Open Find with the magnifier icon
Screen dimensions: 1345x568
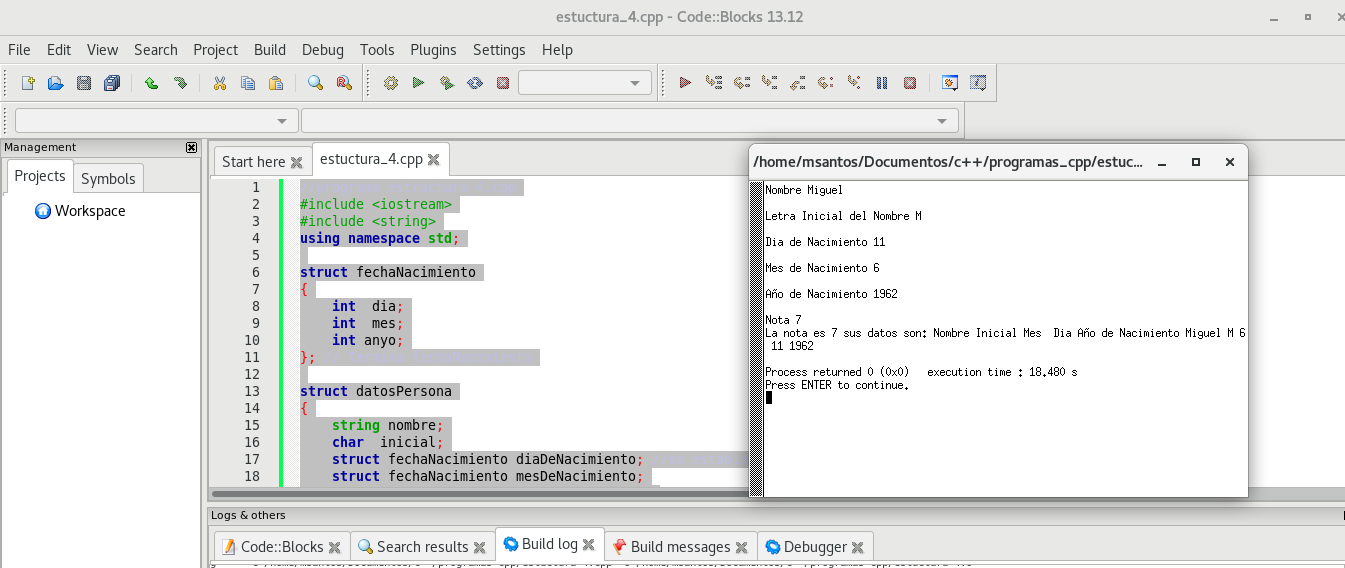click(315, 83)
